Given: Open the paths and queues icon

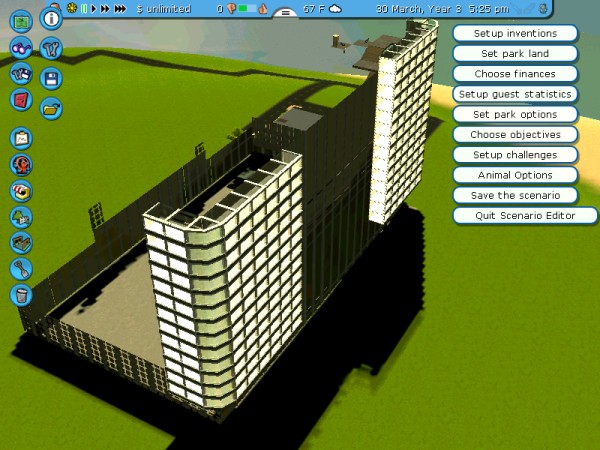Looking at the screenshot, I should tap(21, 243).
